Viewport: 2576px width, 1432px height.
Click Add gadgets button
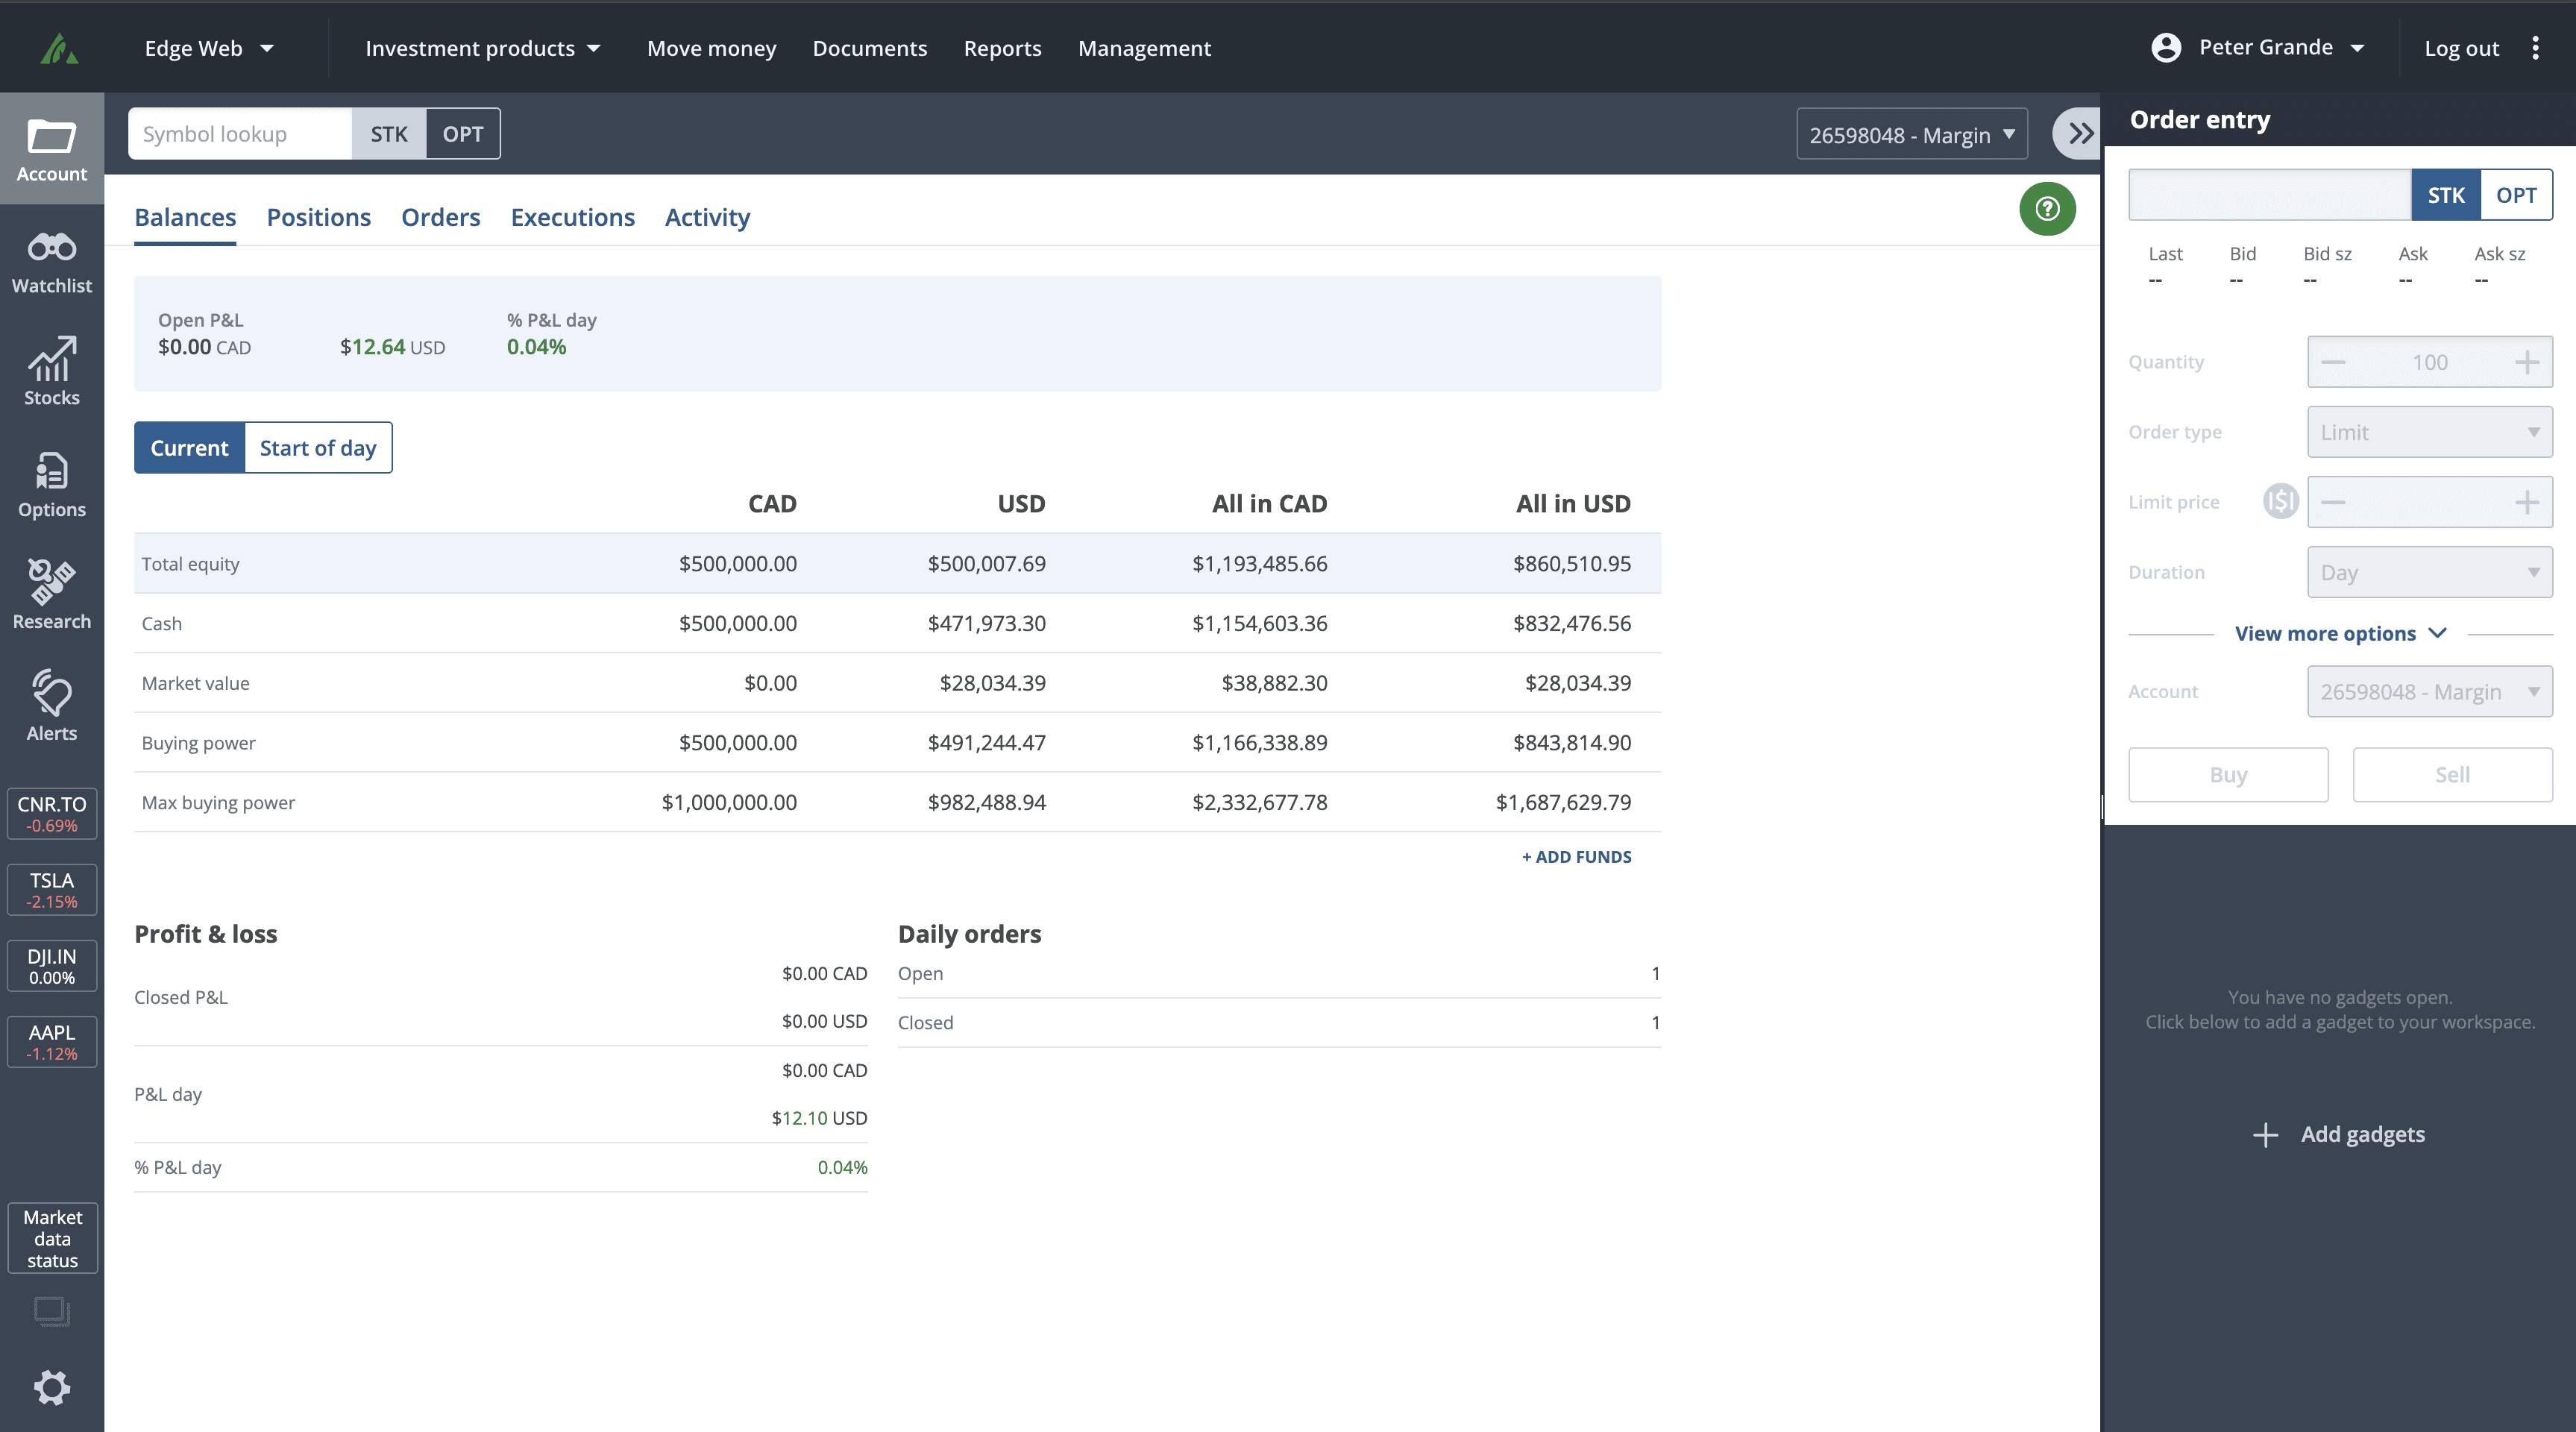click(2339, 1134)
